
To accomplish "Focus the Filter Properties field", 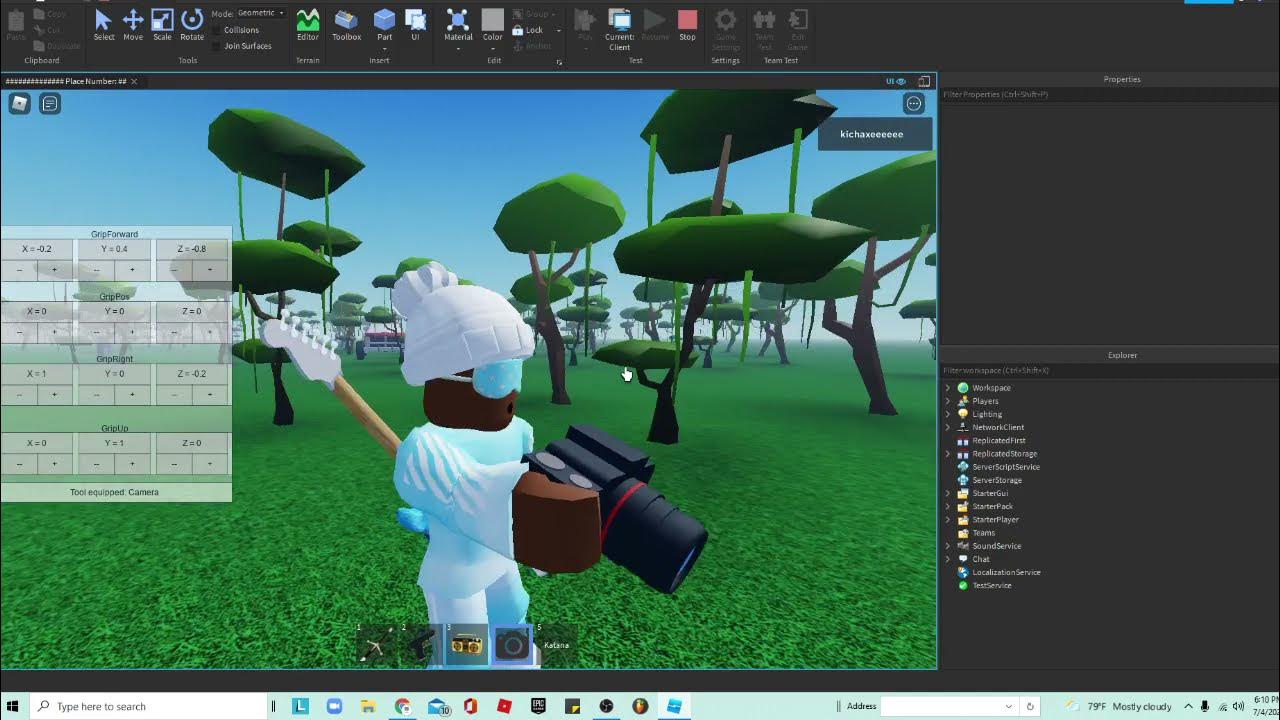I will tap(1109, 94).
